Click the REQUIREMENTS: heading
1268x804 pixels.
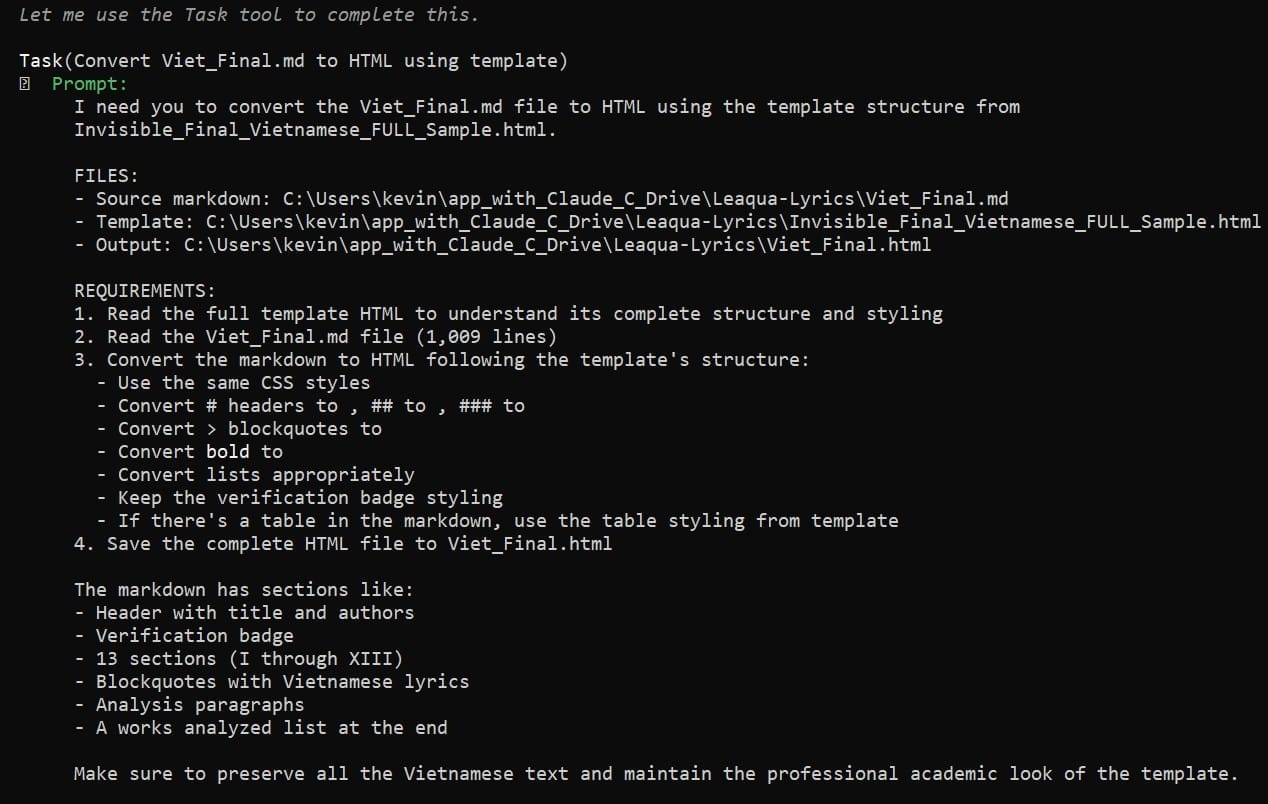144,291
